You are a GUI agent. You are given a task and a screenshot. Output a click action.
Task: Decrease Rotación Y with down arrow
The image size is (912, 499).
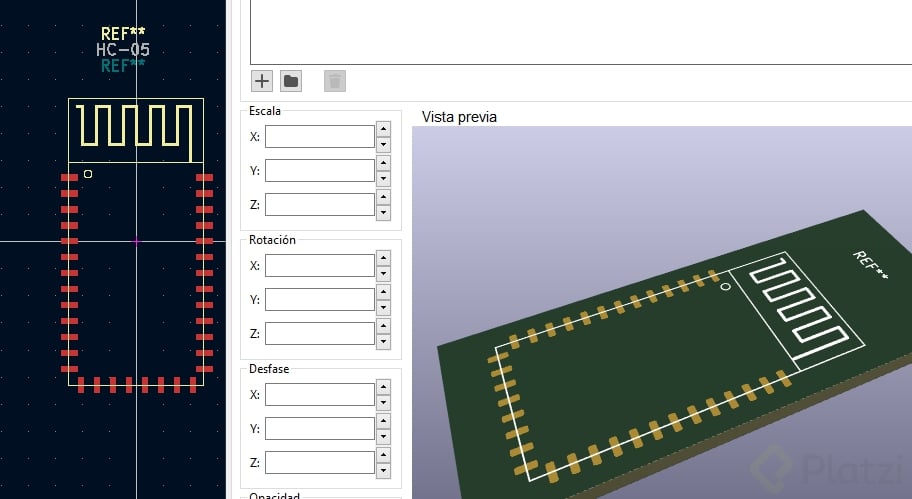point(383,308)
